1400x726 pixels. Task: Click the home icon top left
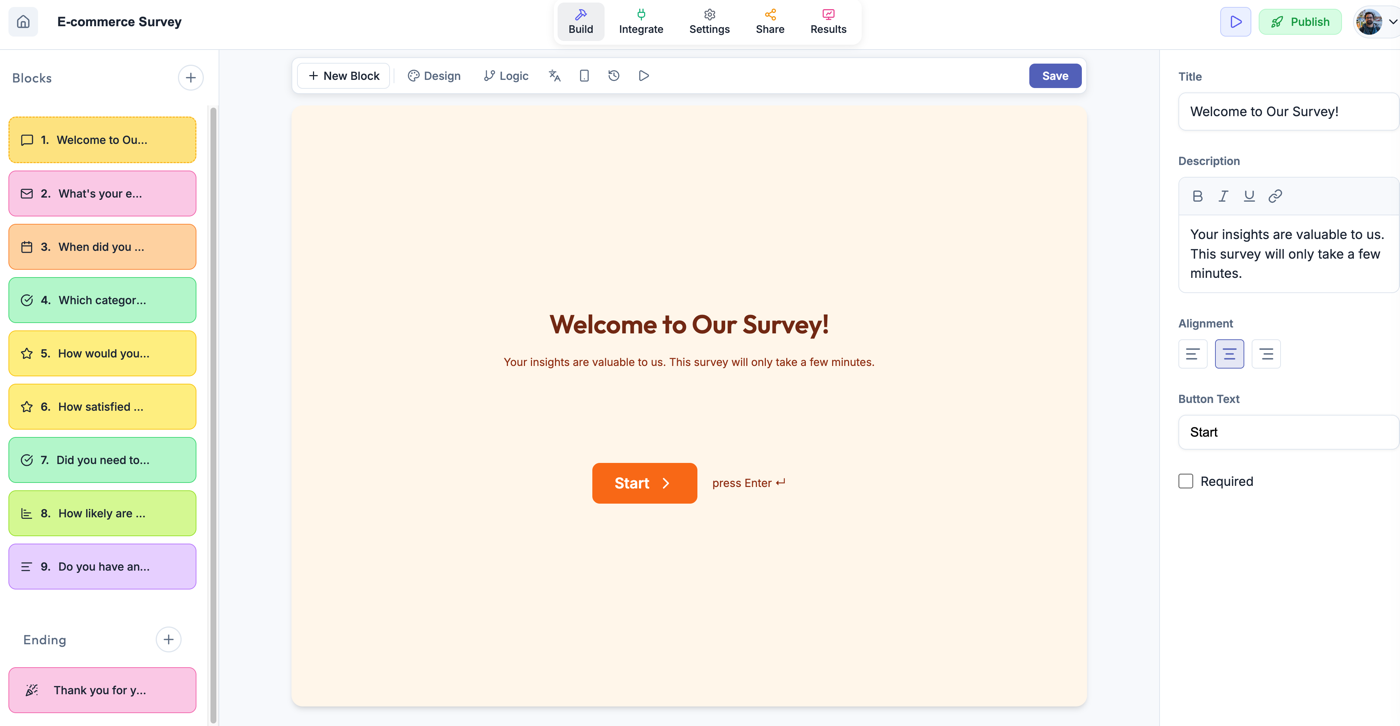tap(22, 21)
